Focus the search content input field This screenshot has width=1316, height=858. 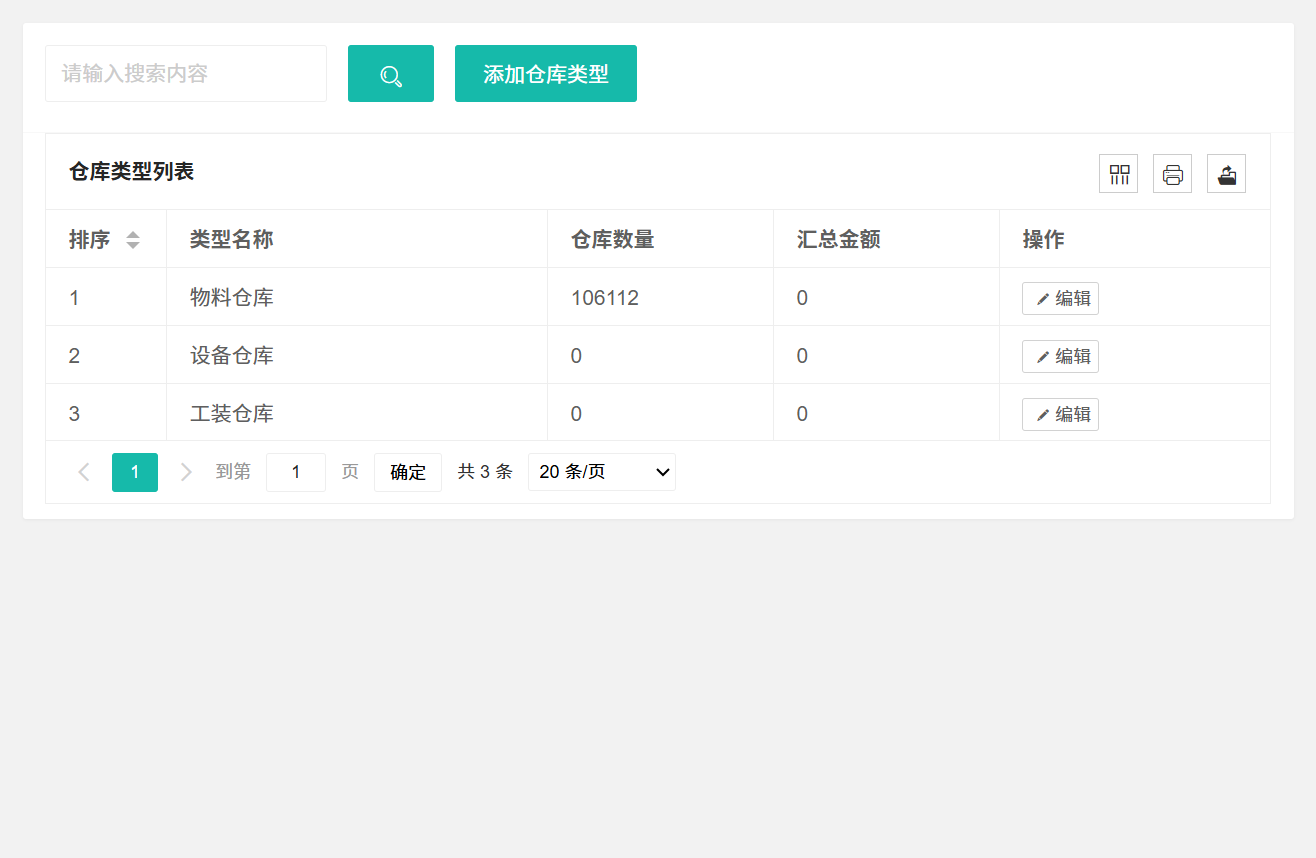186,74
